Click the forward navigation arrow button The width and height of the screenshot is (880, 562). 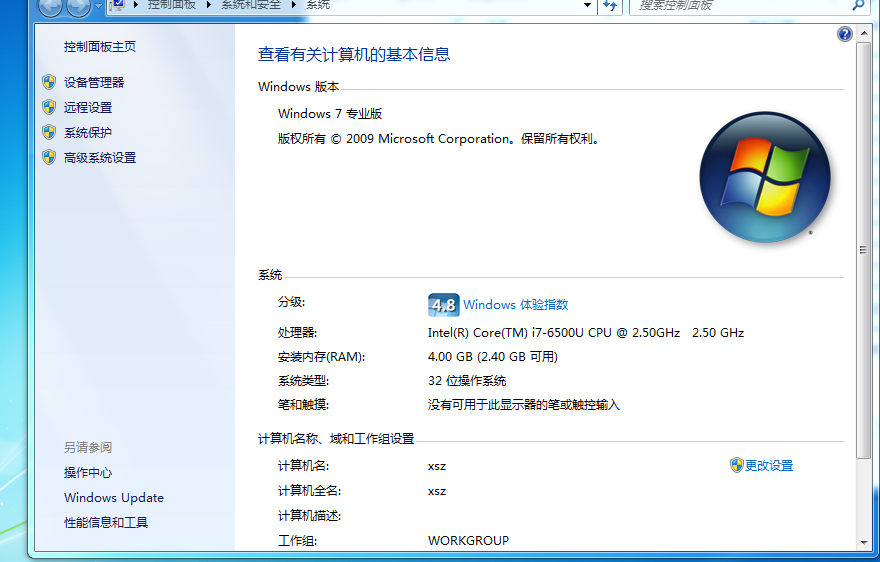coord(77,6)
